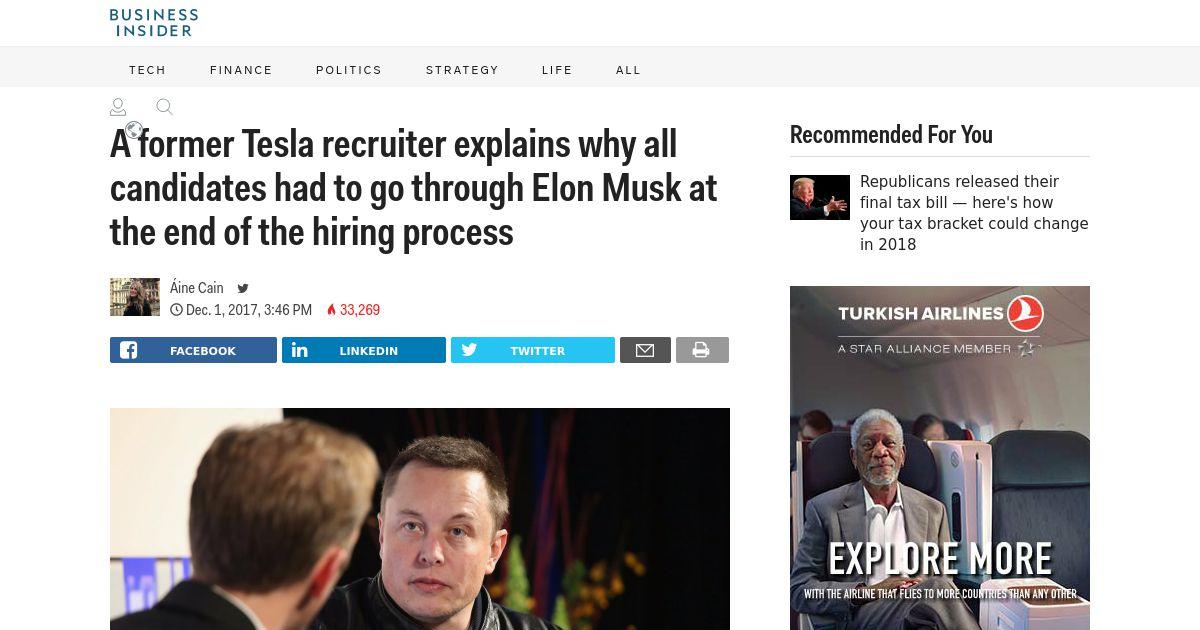This screenshot has width=1200, height=630.
Task: Open the user account icon
Action: tap(118, 107)
